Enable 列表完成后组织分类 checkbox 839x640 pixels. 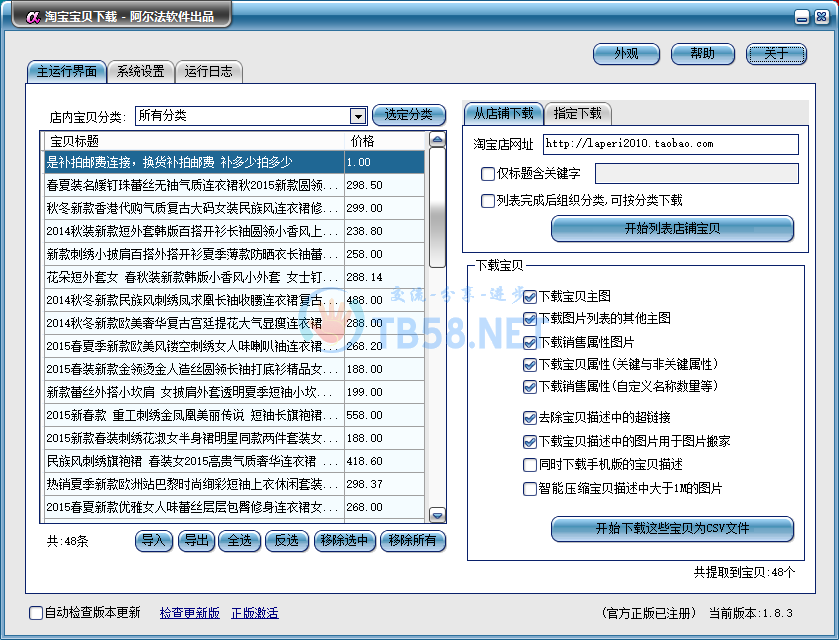click(x=487, y=201)
